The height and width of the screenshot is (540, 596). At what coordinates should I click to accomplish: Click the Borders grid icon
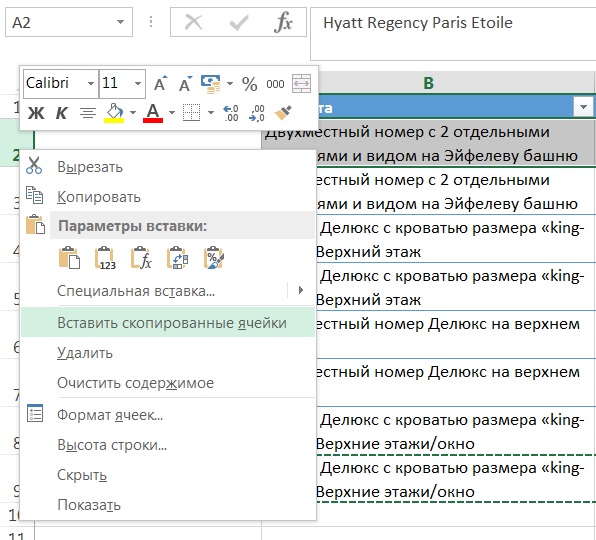192,113
